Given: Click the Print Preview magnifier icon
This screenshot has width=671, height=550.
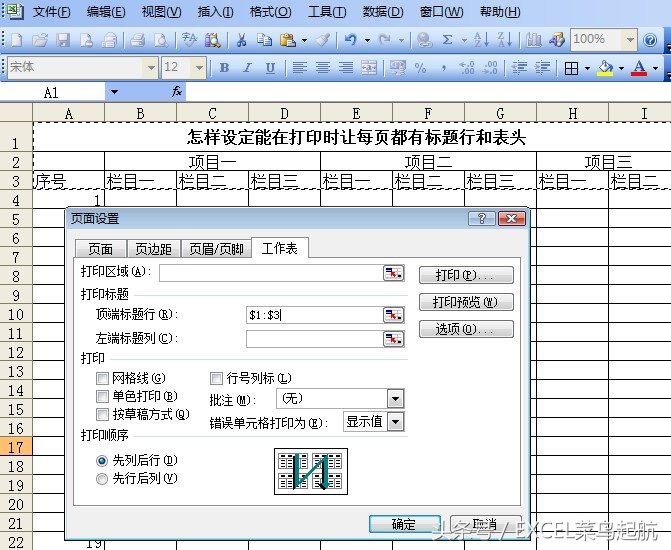Looking at the screenshot, I should pyautogui.click(x=160, y=40).
